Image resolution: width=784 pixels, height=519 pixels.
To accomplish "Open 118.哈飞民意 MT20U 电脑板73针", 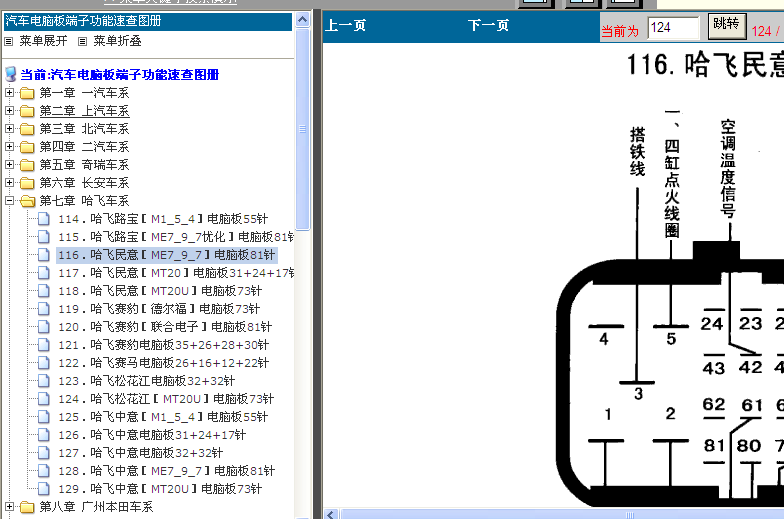I will (x=160, y=291).
